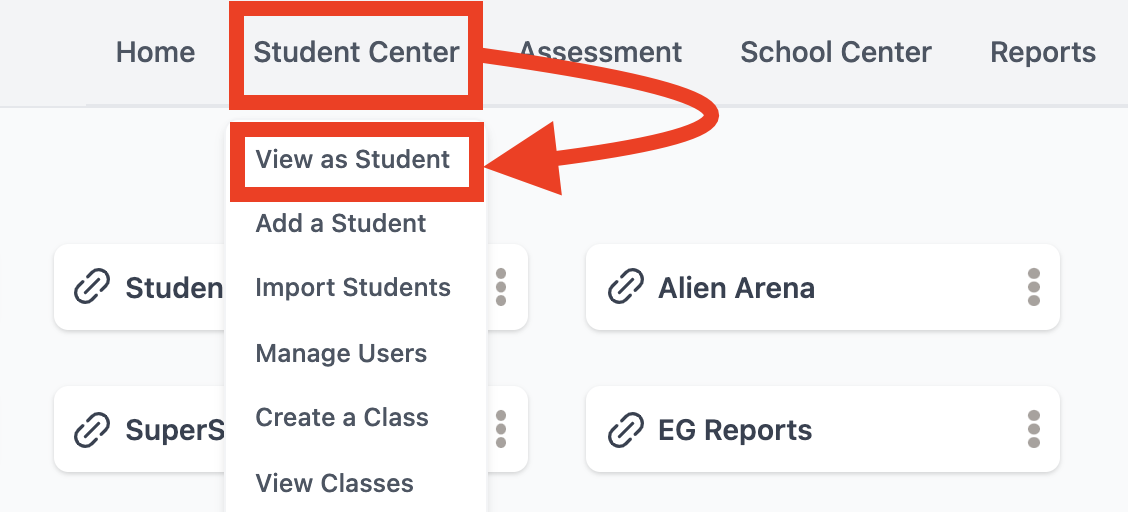The width and height of the screenshot is (1128, 512).
Task: Click the link icon on Alien Arena card
Action: [625, 287]
